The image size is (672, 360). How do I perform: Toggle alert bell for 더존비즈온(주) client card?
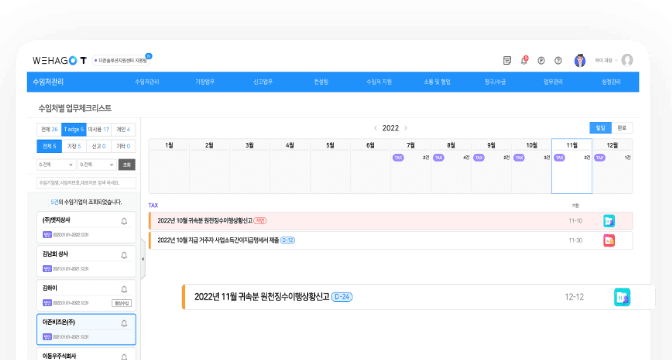124,324
